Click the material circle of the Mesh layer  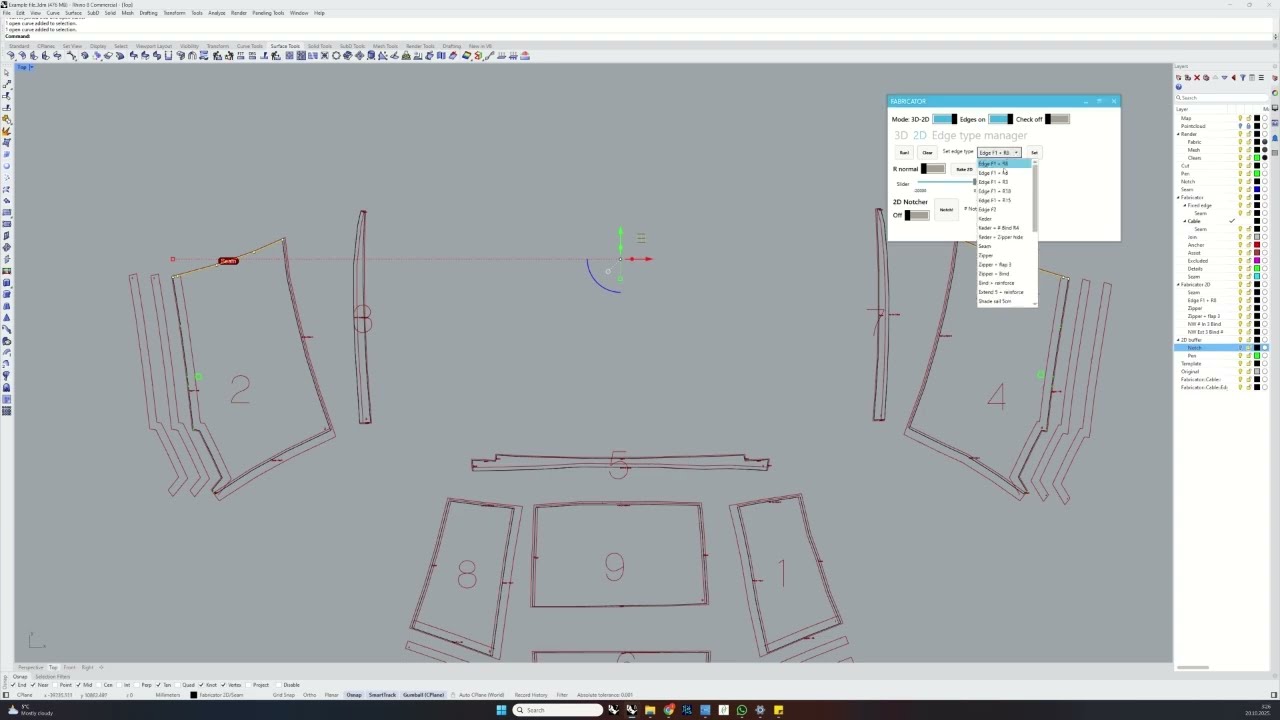(x=1265, y=150)
